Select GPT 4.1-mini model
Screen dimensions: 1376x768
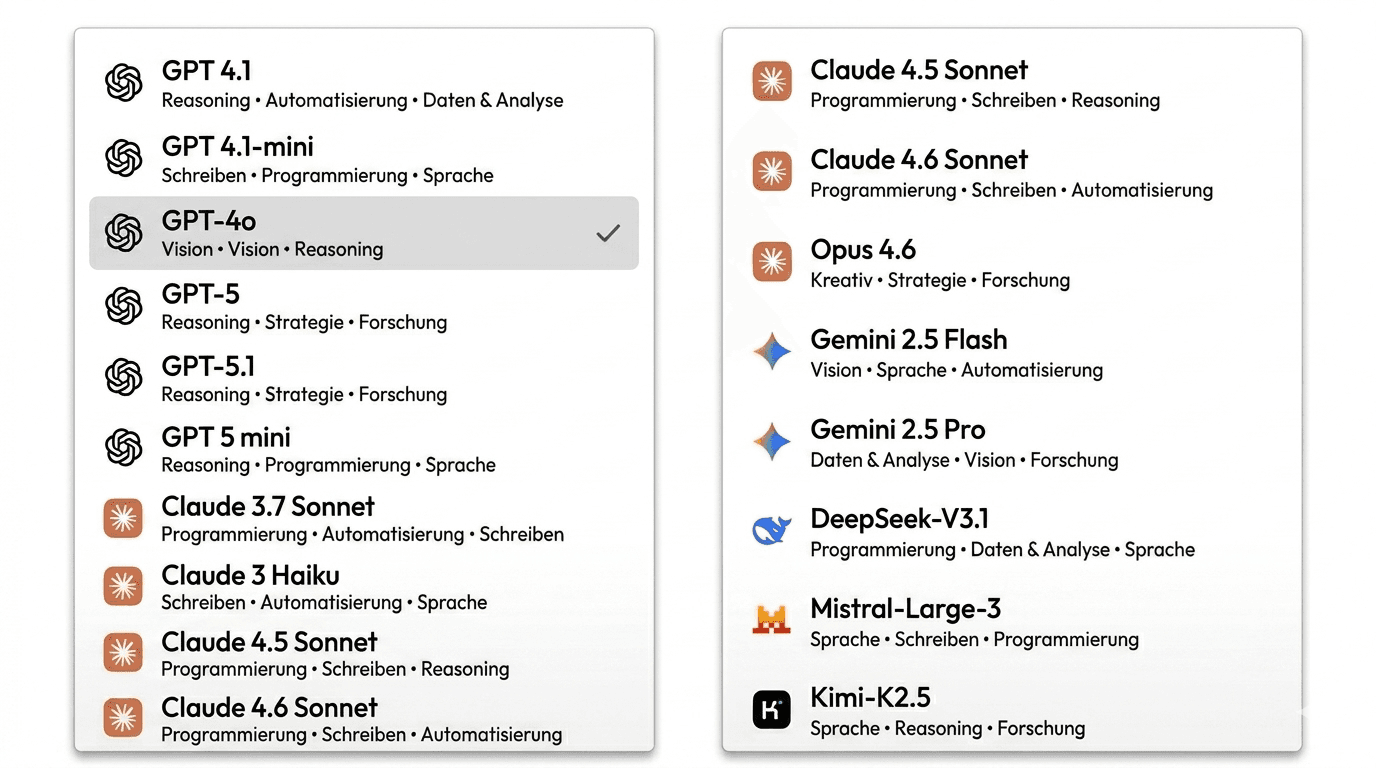coord(364,159)
